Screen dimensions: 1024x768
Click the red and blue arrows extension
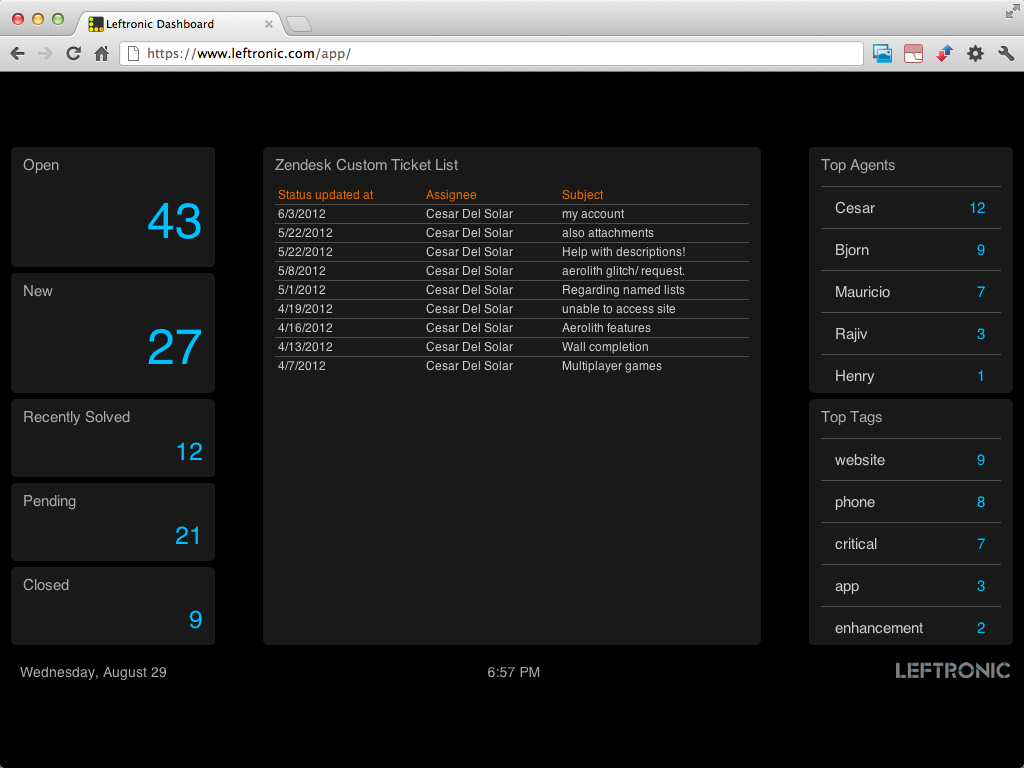point(944,54)
